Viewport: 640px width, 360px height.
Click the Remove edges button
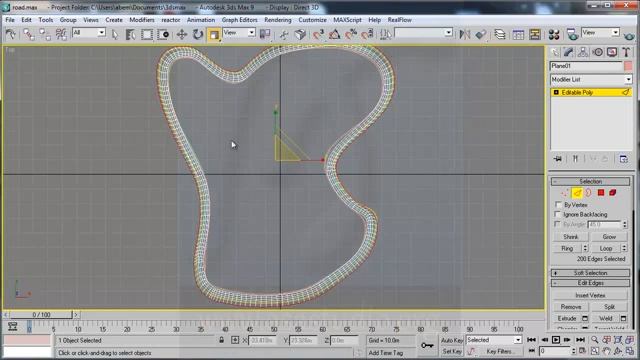point(571,307)
